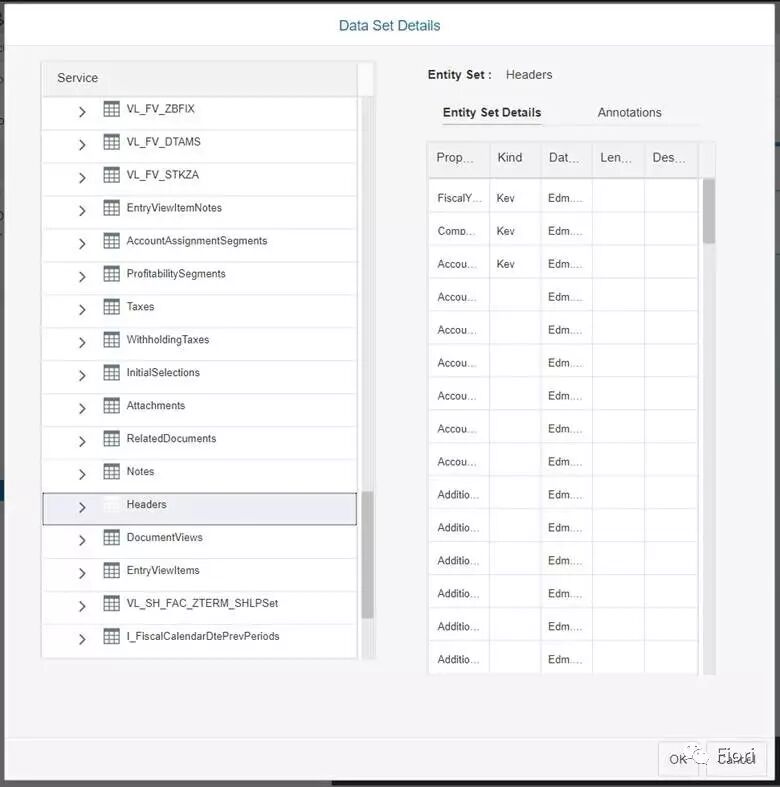This screenshot has width=780, height=787.
Task: Click the Key cell in FiscalY... row
Action: tap(515, 198)
